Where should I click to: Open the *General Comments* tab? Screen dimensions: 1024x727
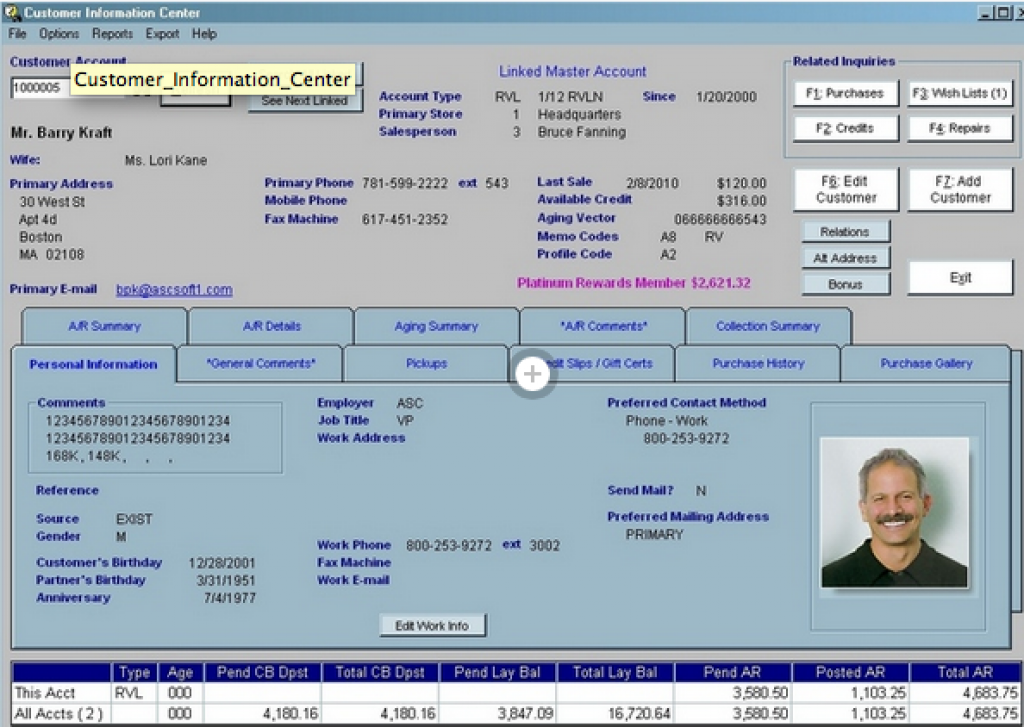coord(258,364)
